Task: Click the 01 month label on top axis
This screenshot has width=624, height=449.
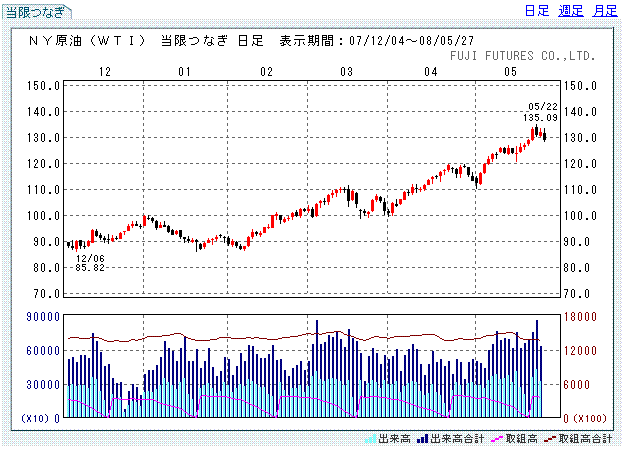Action: coord(184,73)
